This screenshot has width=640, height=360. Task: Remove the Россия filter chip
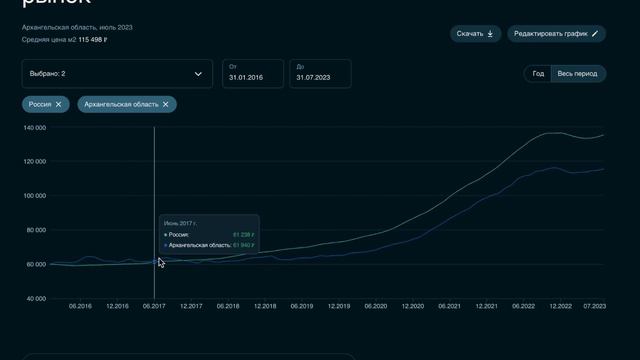click(58, 104)
